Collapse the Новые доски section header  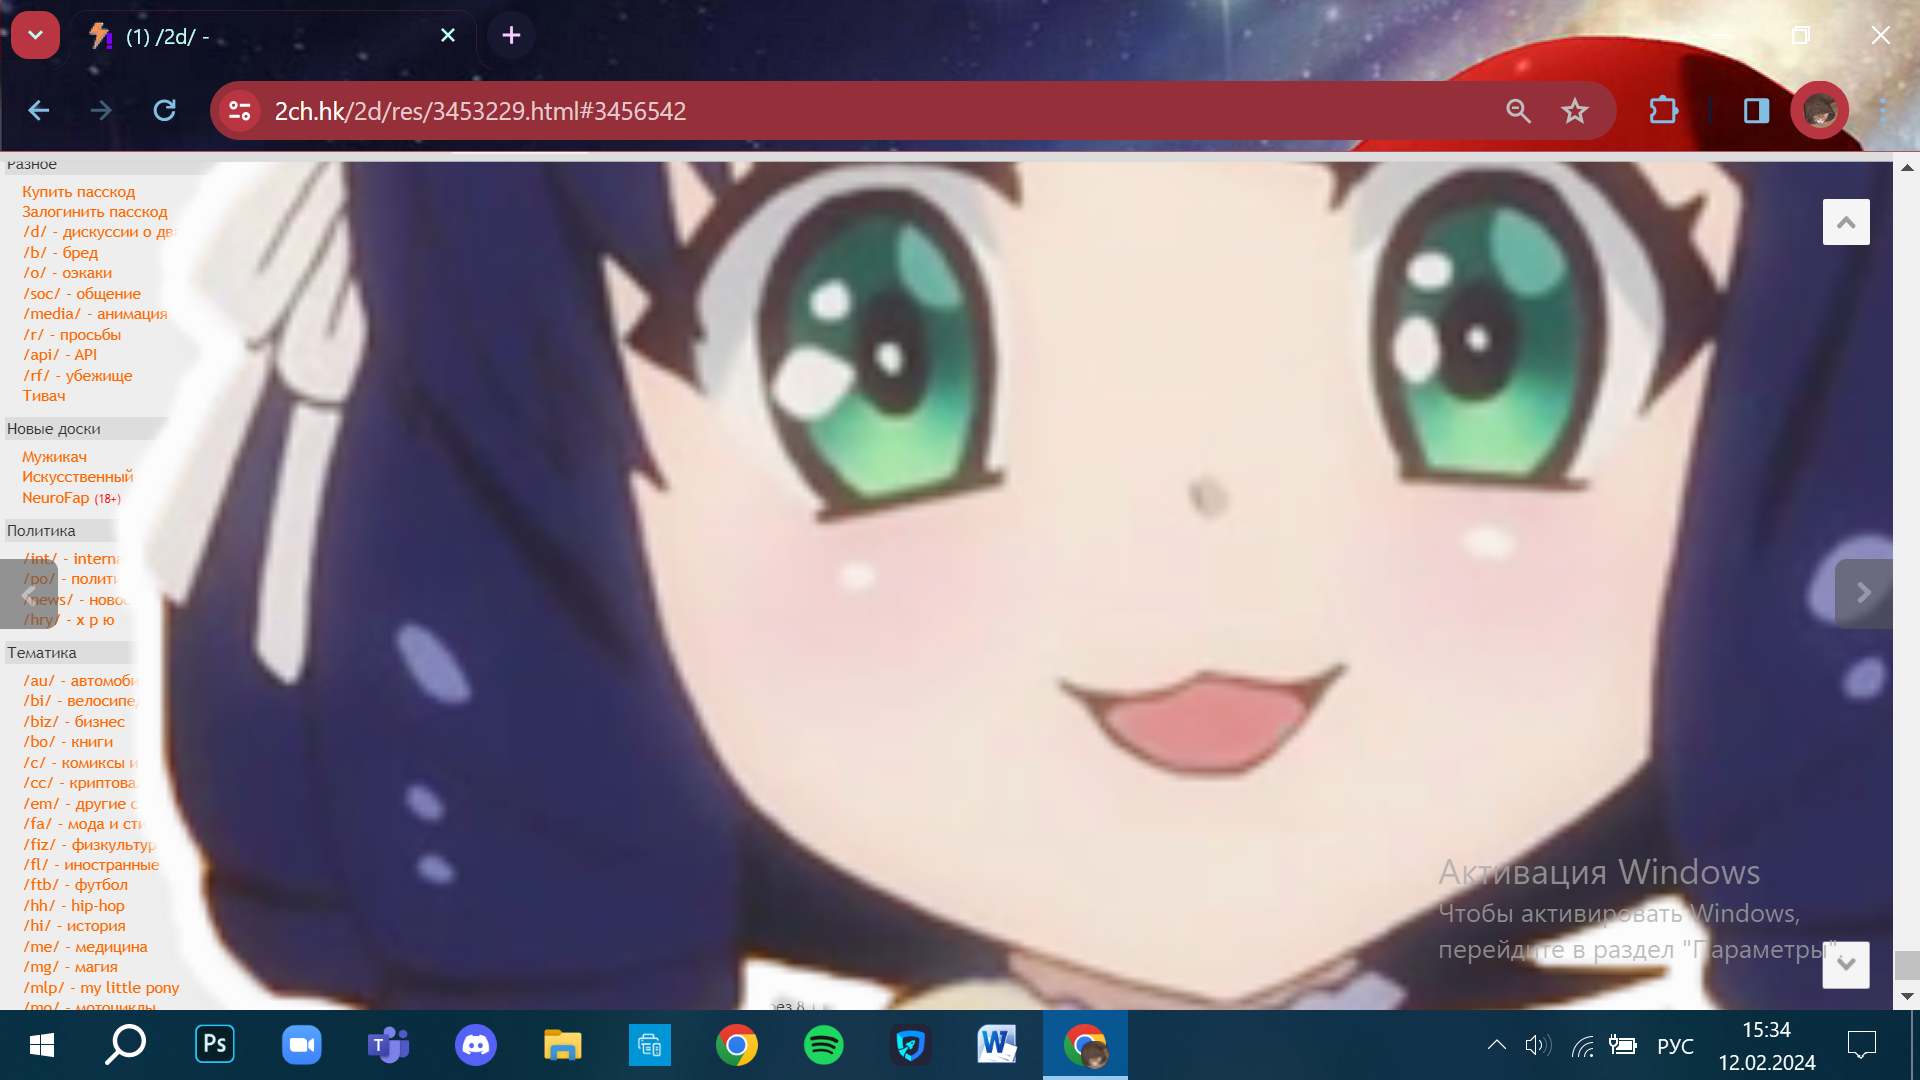coord(85,428)
